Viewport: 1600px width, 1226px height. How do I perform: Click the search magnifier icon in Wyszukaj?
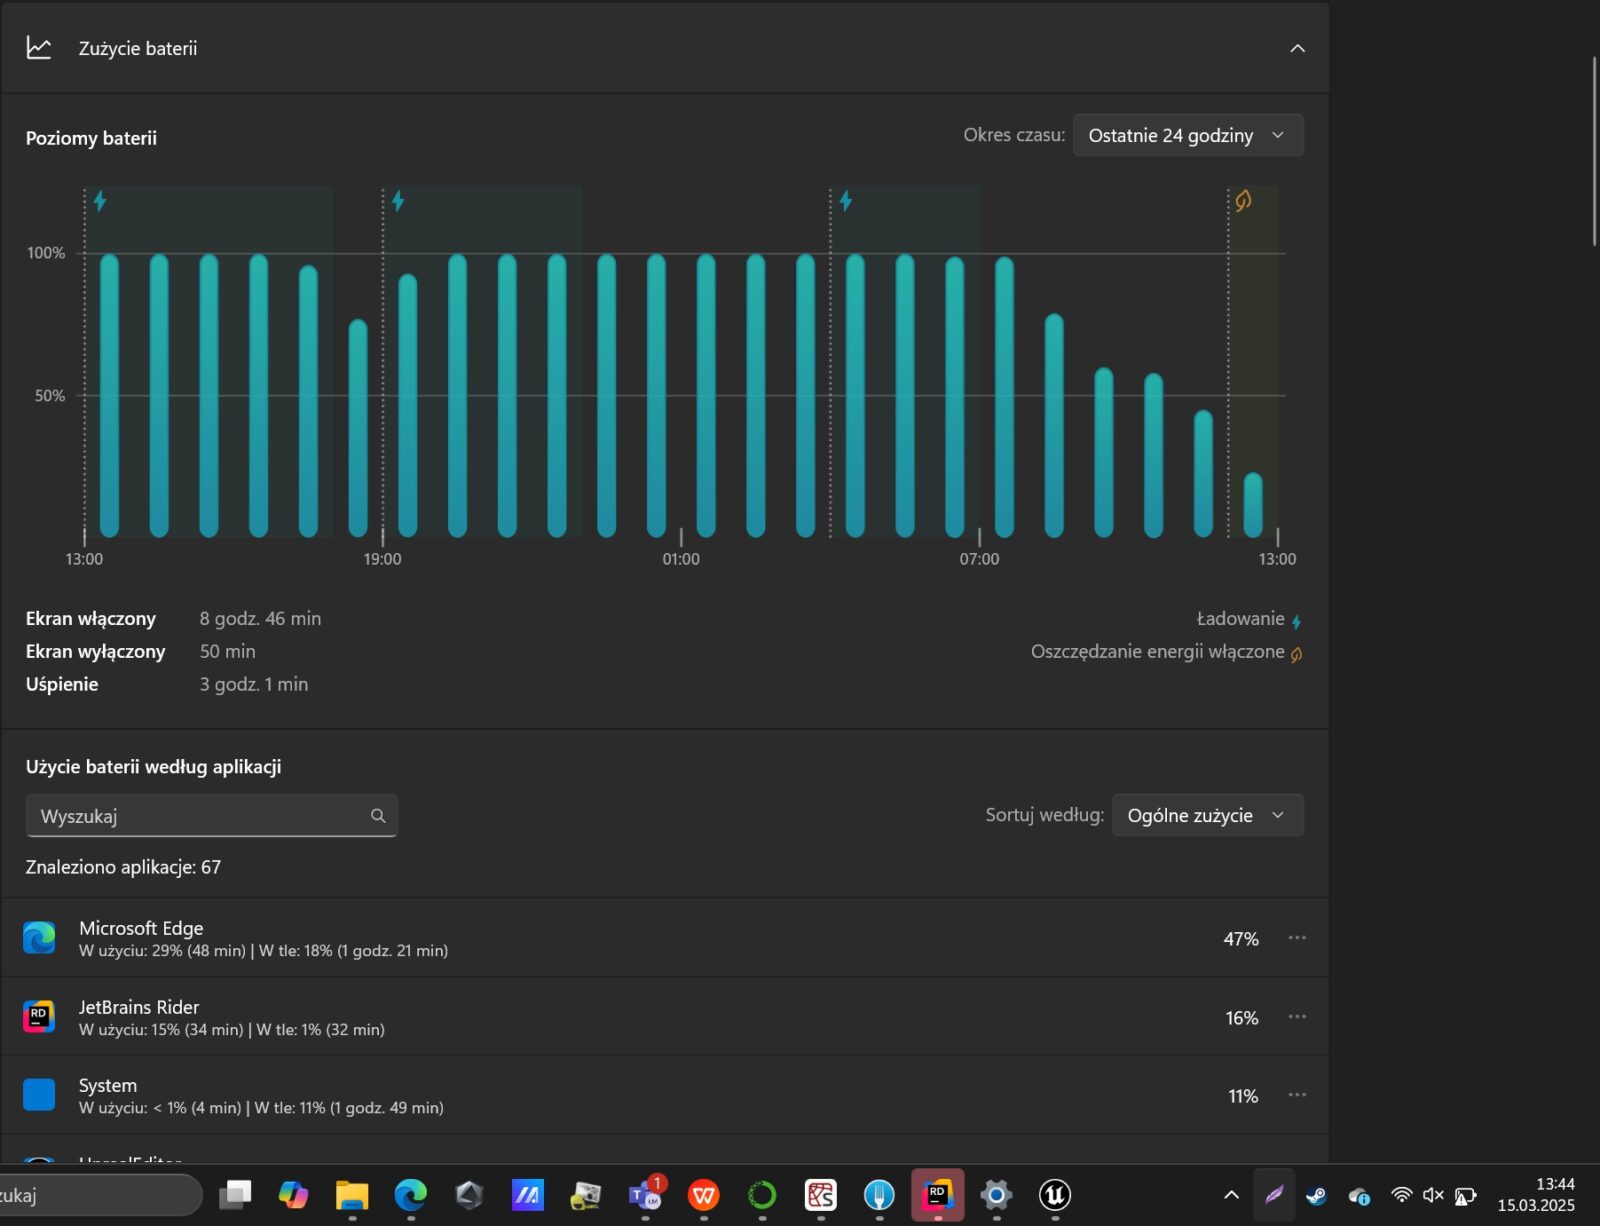378,816
